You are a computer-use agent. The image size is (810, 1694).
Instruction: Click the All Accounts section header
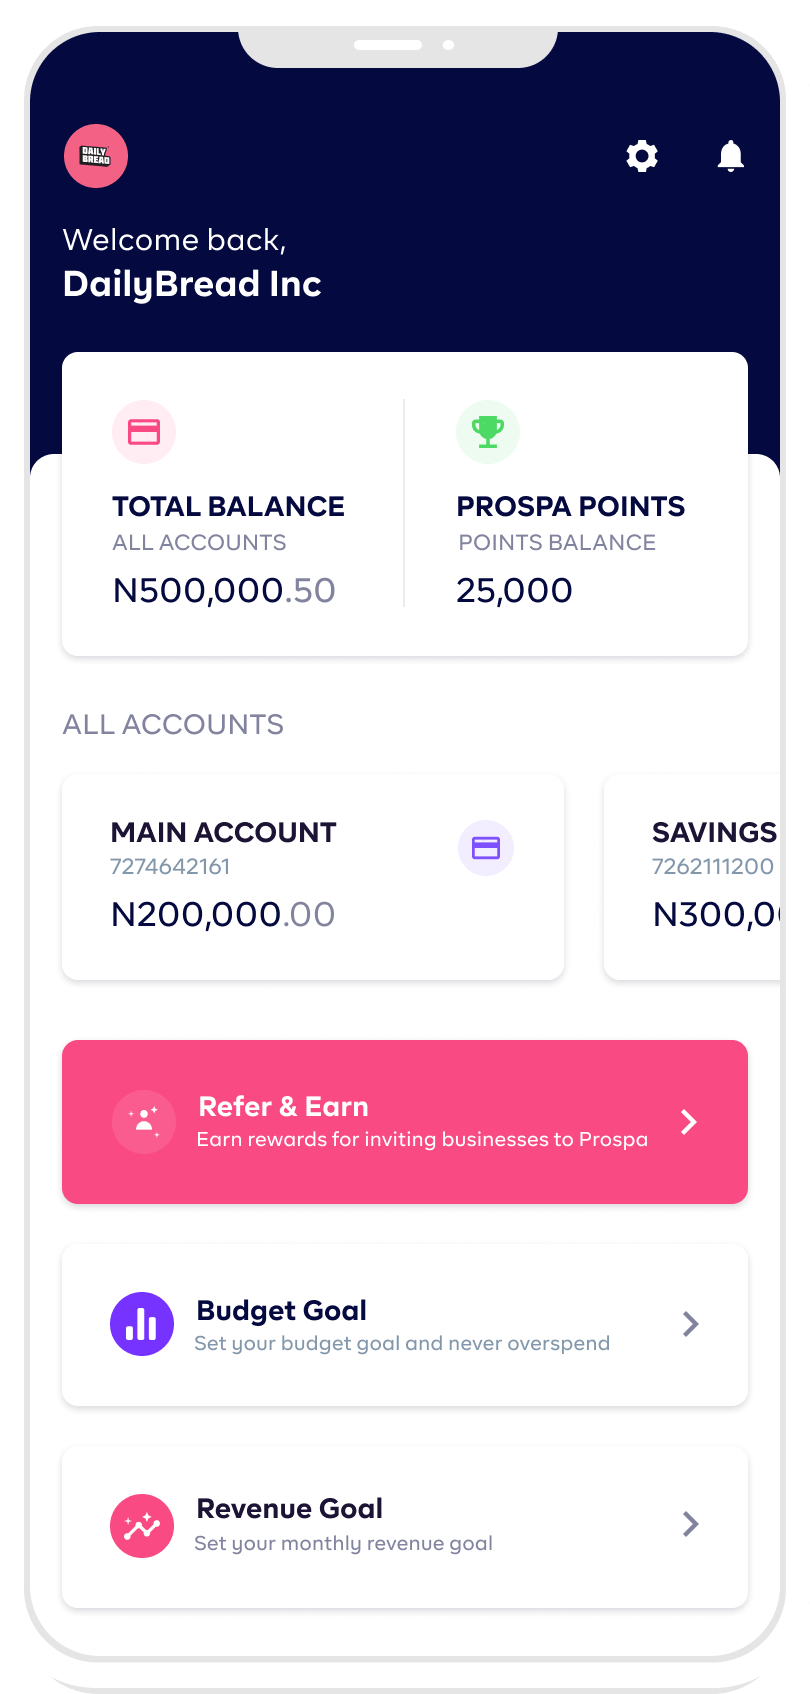172,724
